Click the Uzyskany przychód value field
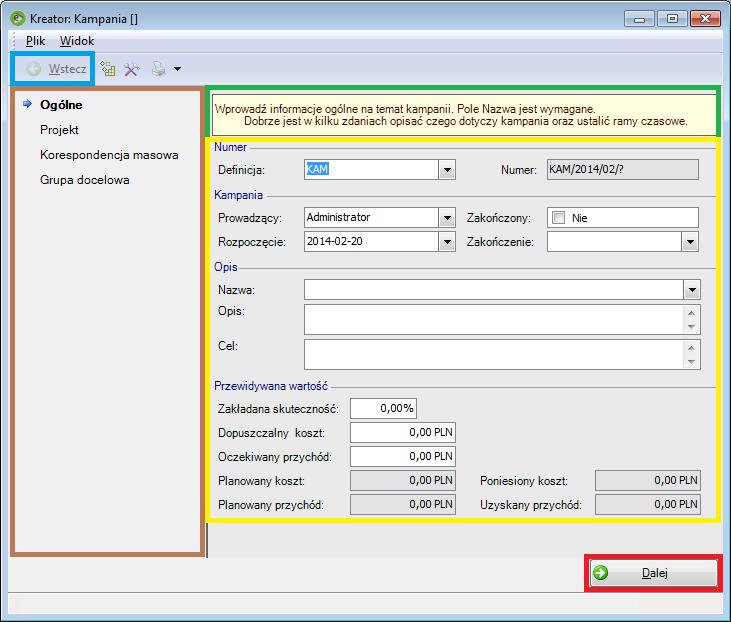 (x=648, y=505)
